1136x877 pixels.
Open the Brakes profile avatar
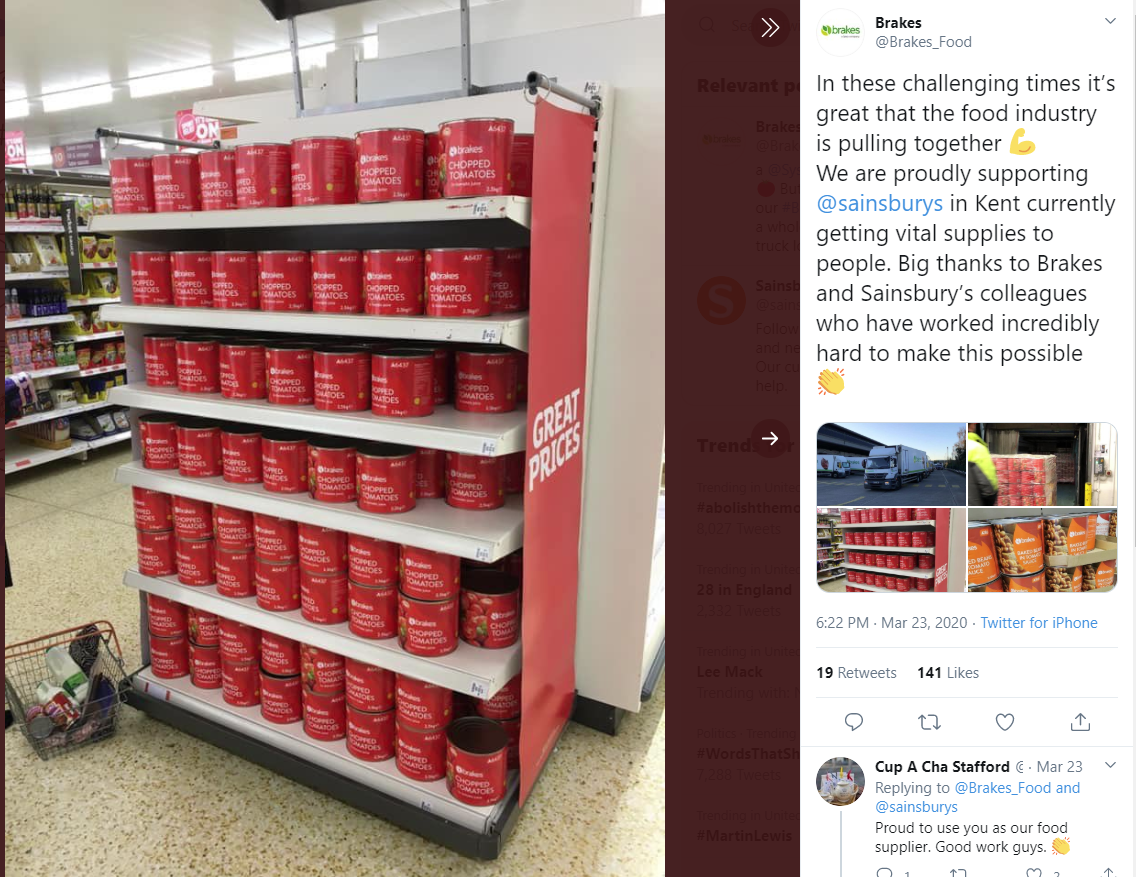click(x=840, y=32)
